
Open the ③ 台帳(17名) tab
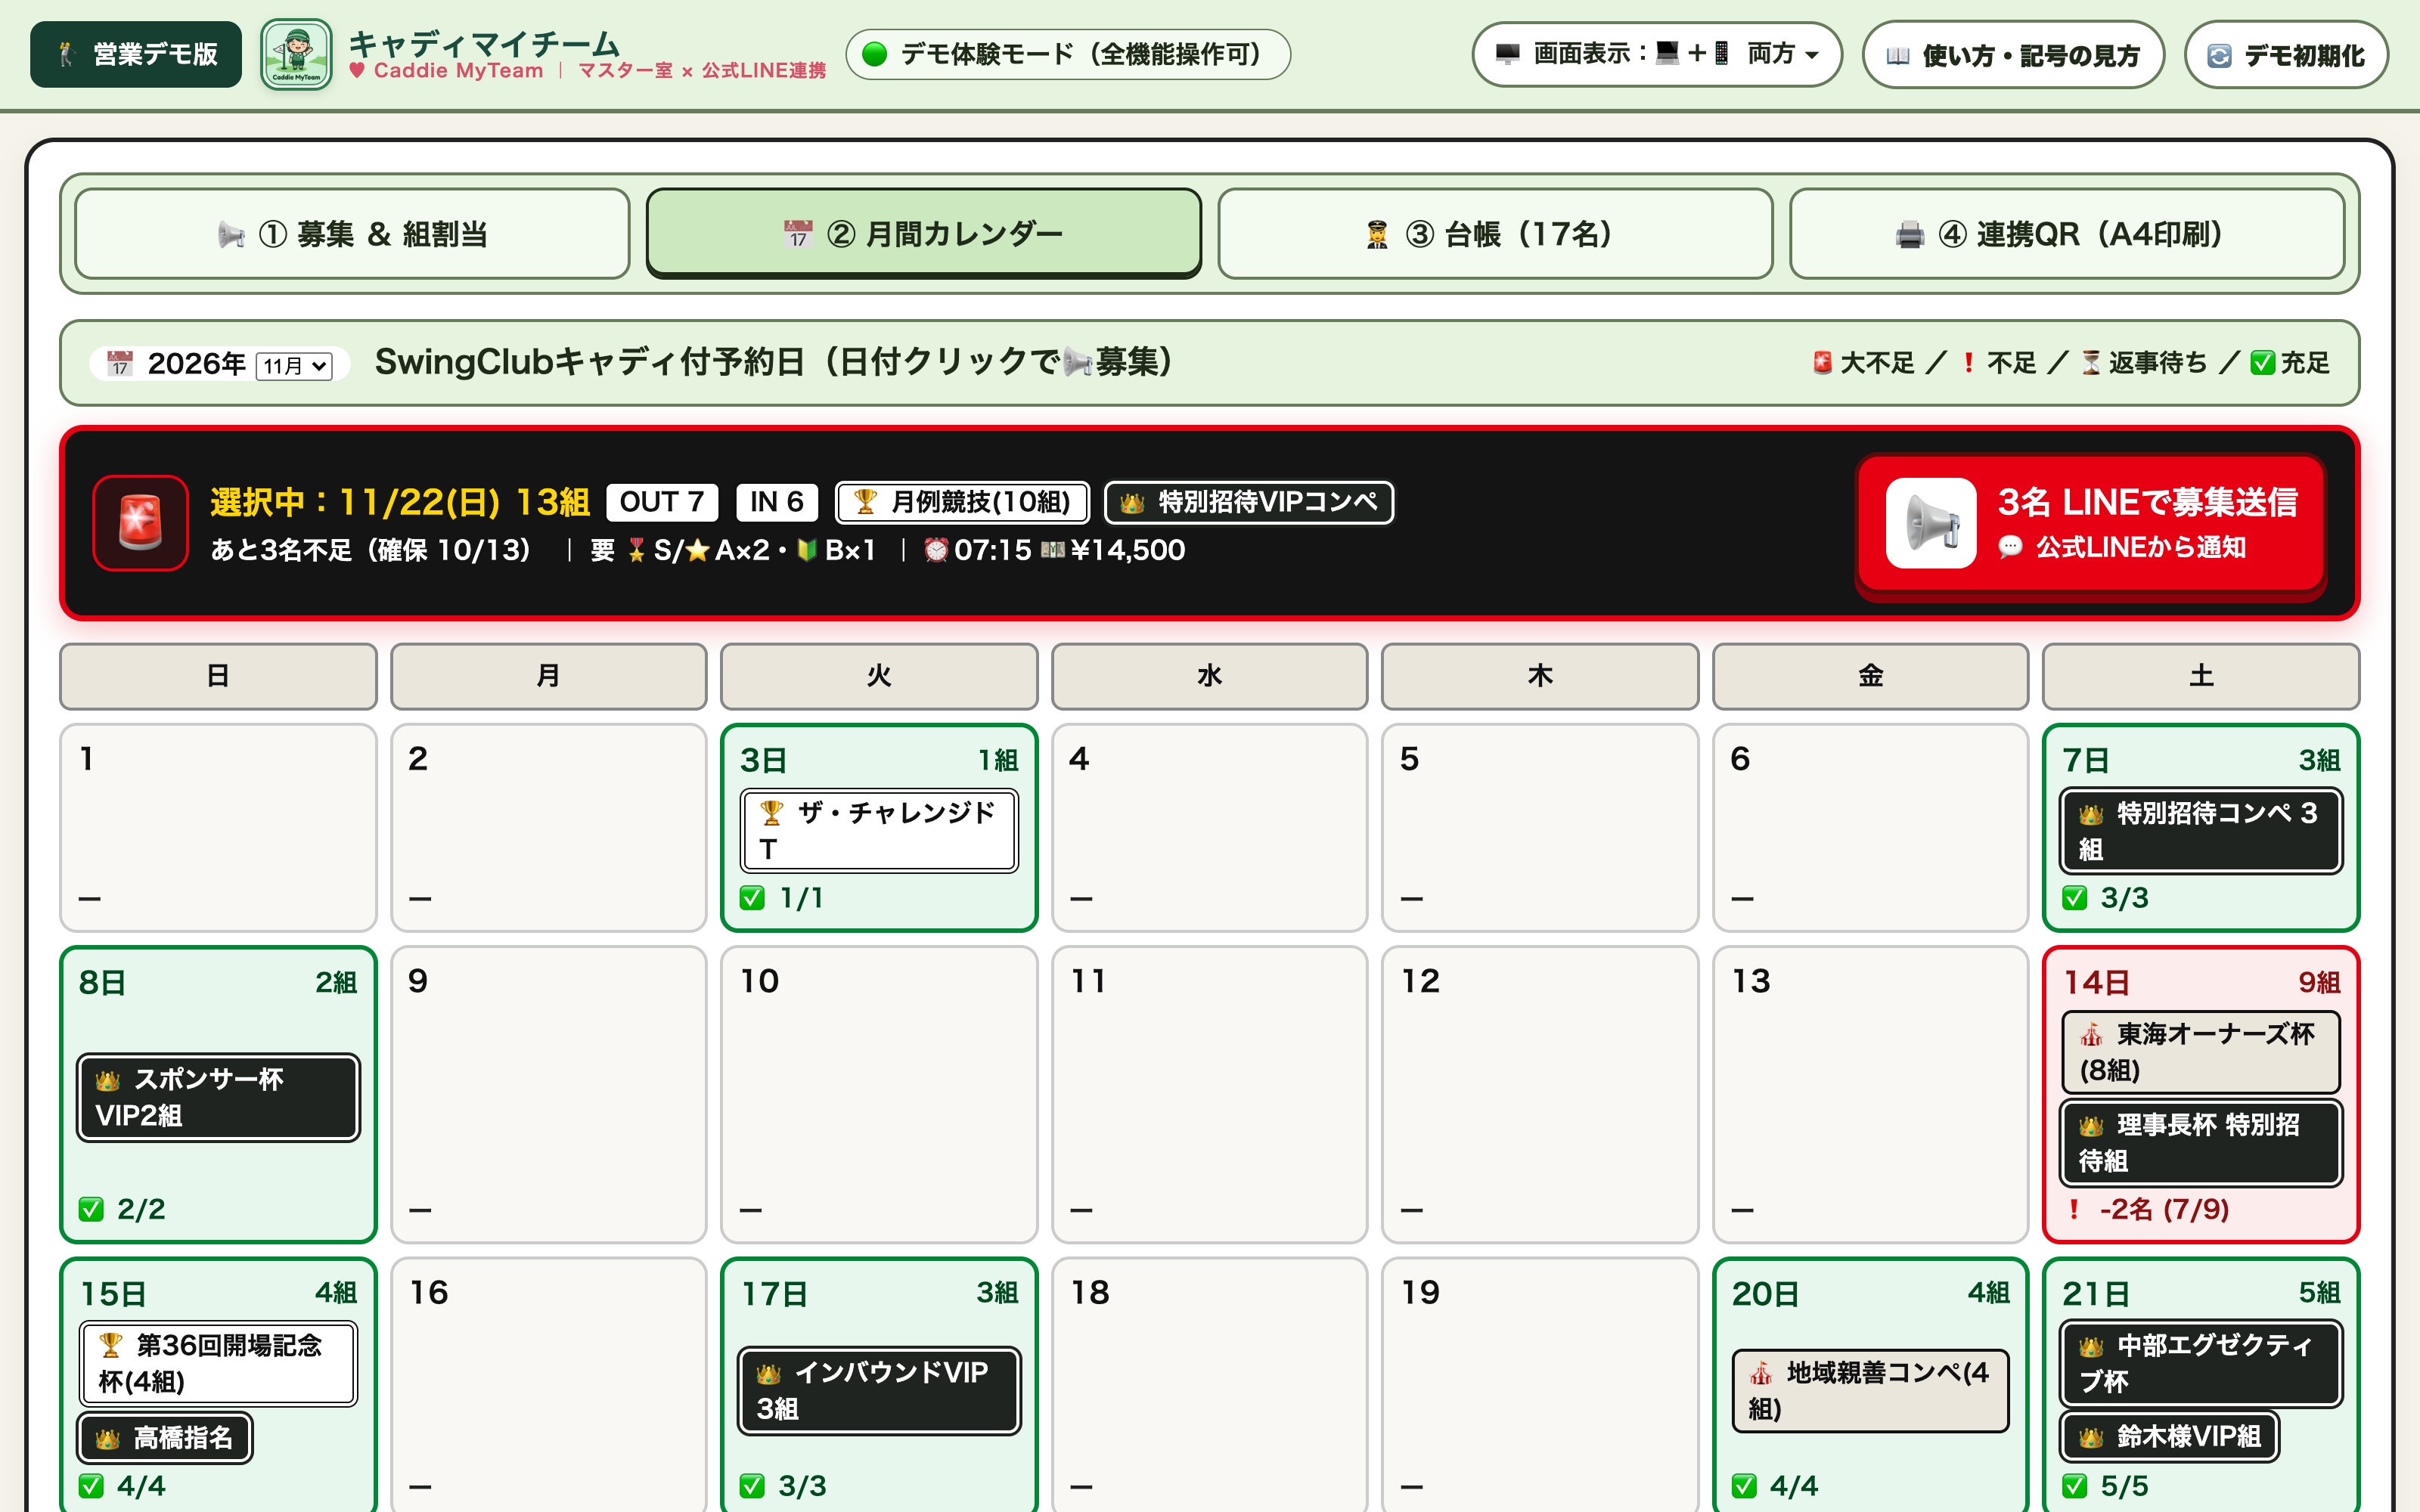(x=1495, y=234)
